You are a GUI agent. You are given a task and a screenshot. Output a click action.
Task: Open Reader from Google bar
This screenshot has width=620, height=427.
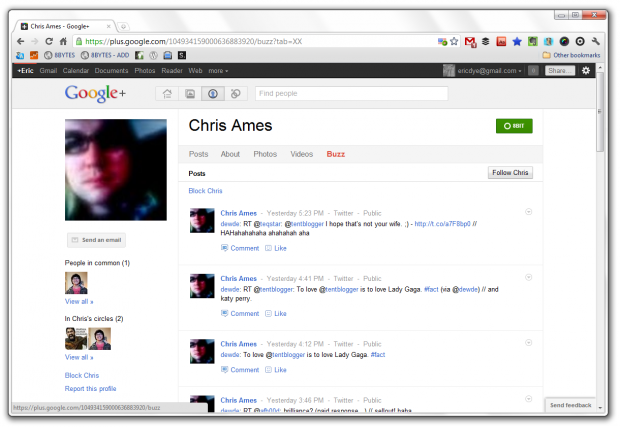point(172,71)
